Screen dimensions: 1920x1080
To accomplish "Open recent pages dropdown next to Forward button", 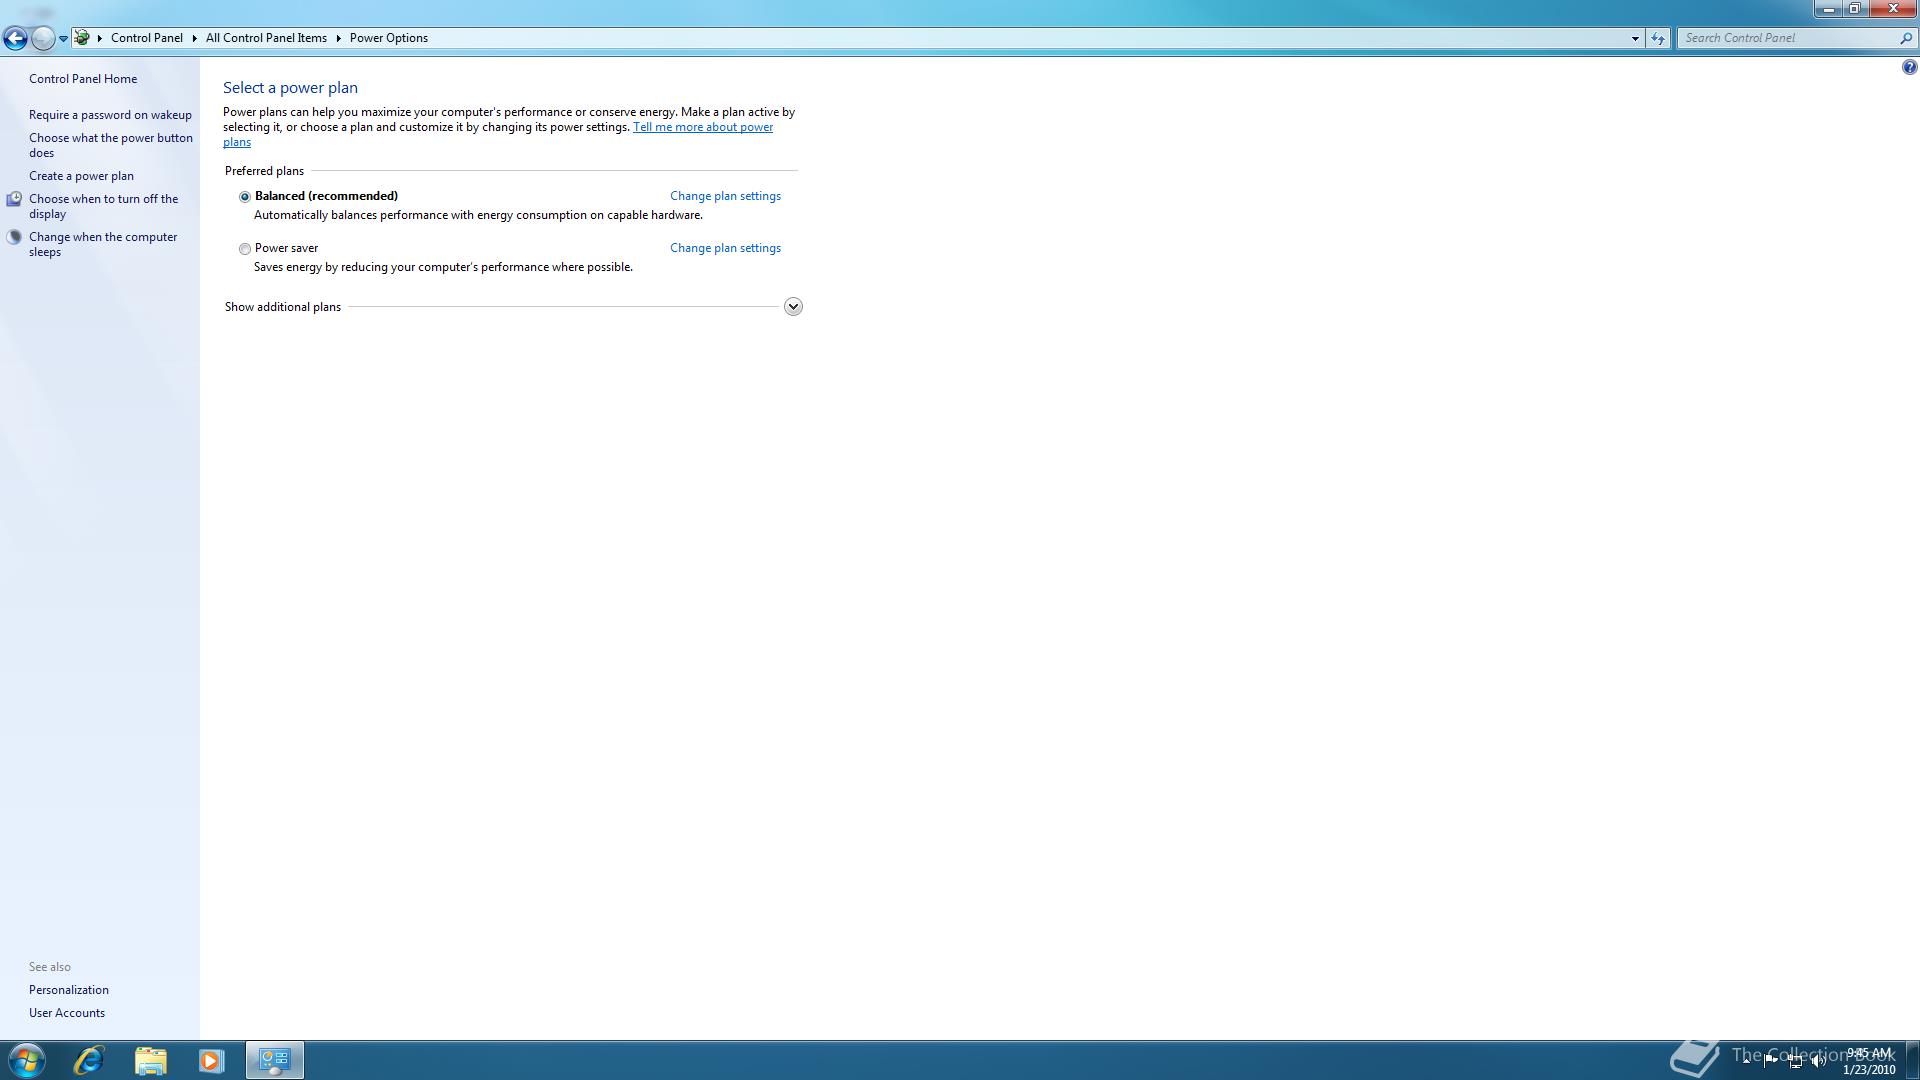I will [63, 38].
